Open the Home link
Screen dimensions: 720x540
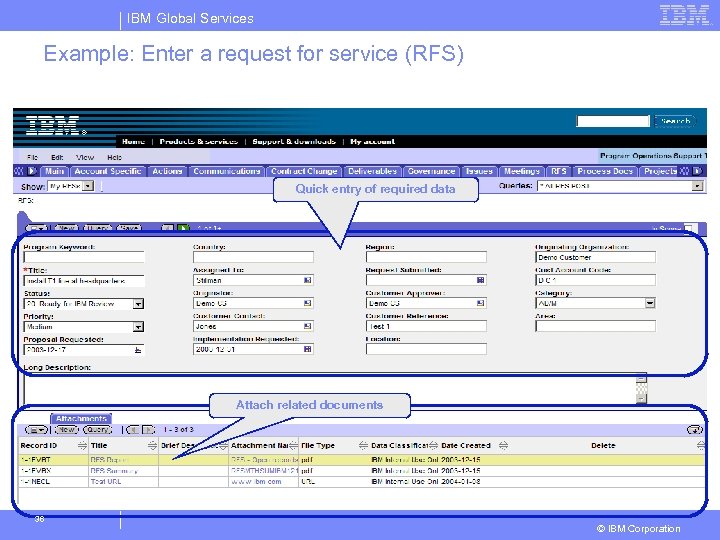[x=134, y=141]
